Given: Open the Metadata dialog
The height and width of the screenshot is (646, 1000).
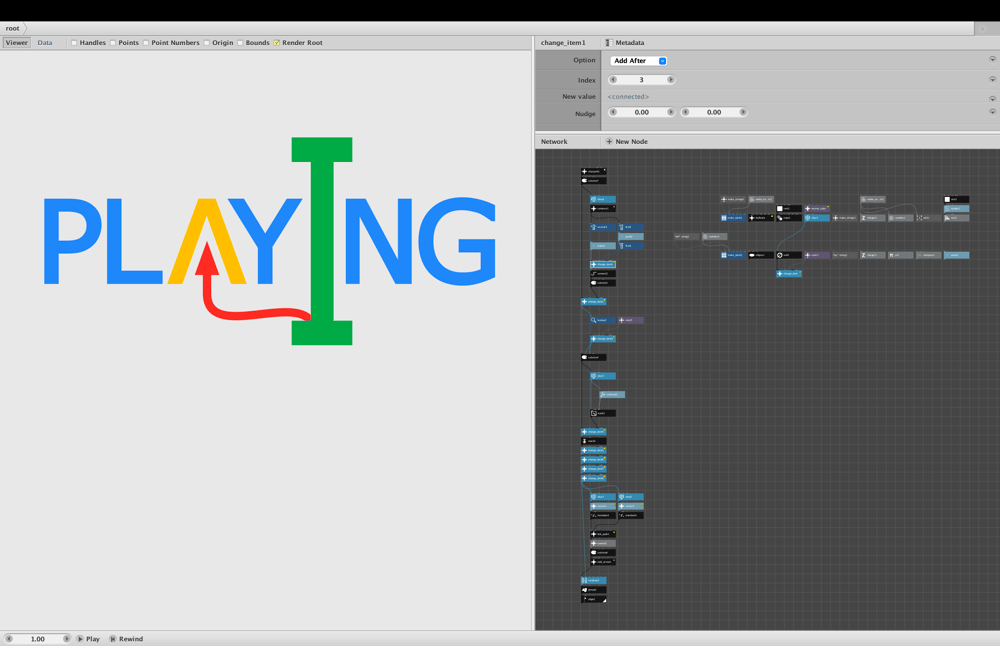Looking at the screenshot, I should click(x=625, y=43).
